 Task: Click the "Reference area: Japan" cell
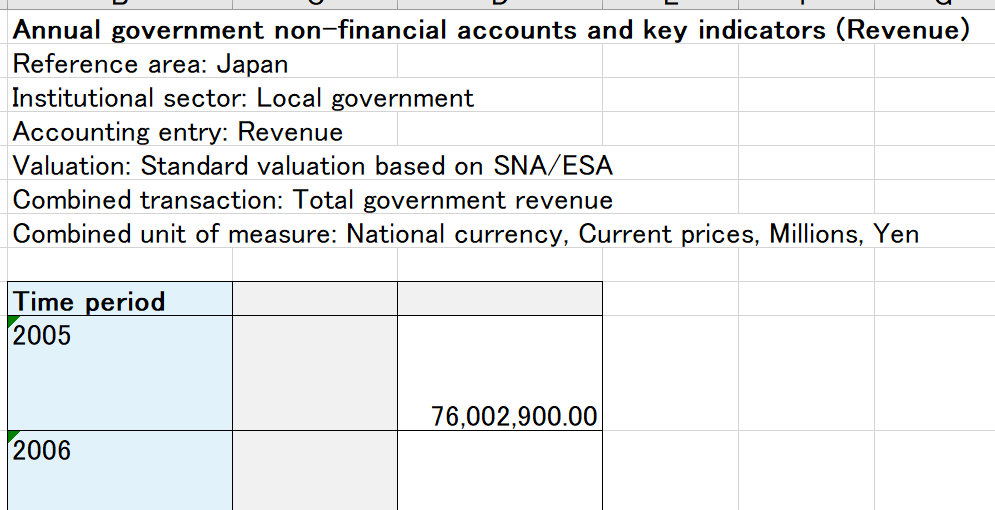point(150,65)
